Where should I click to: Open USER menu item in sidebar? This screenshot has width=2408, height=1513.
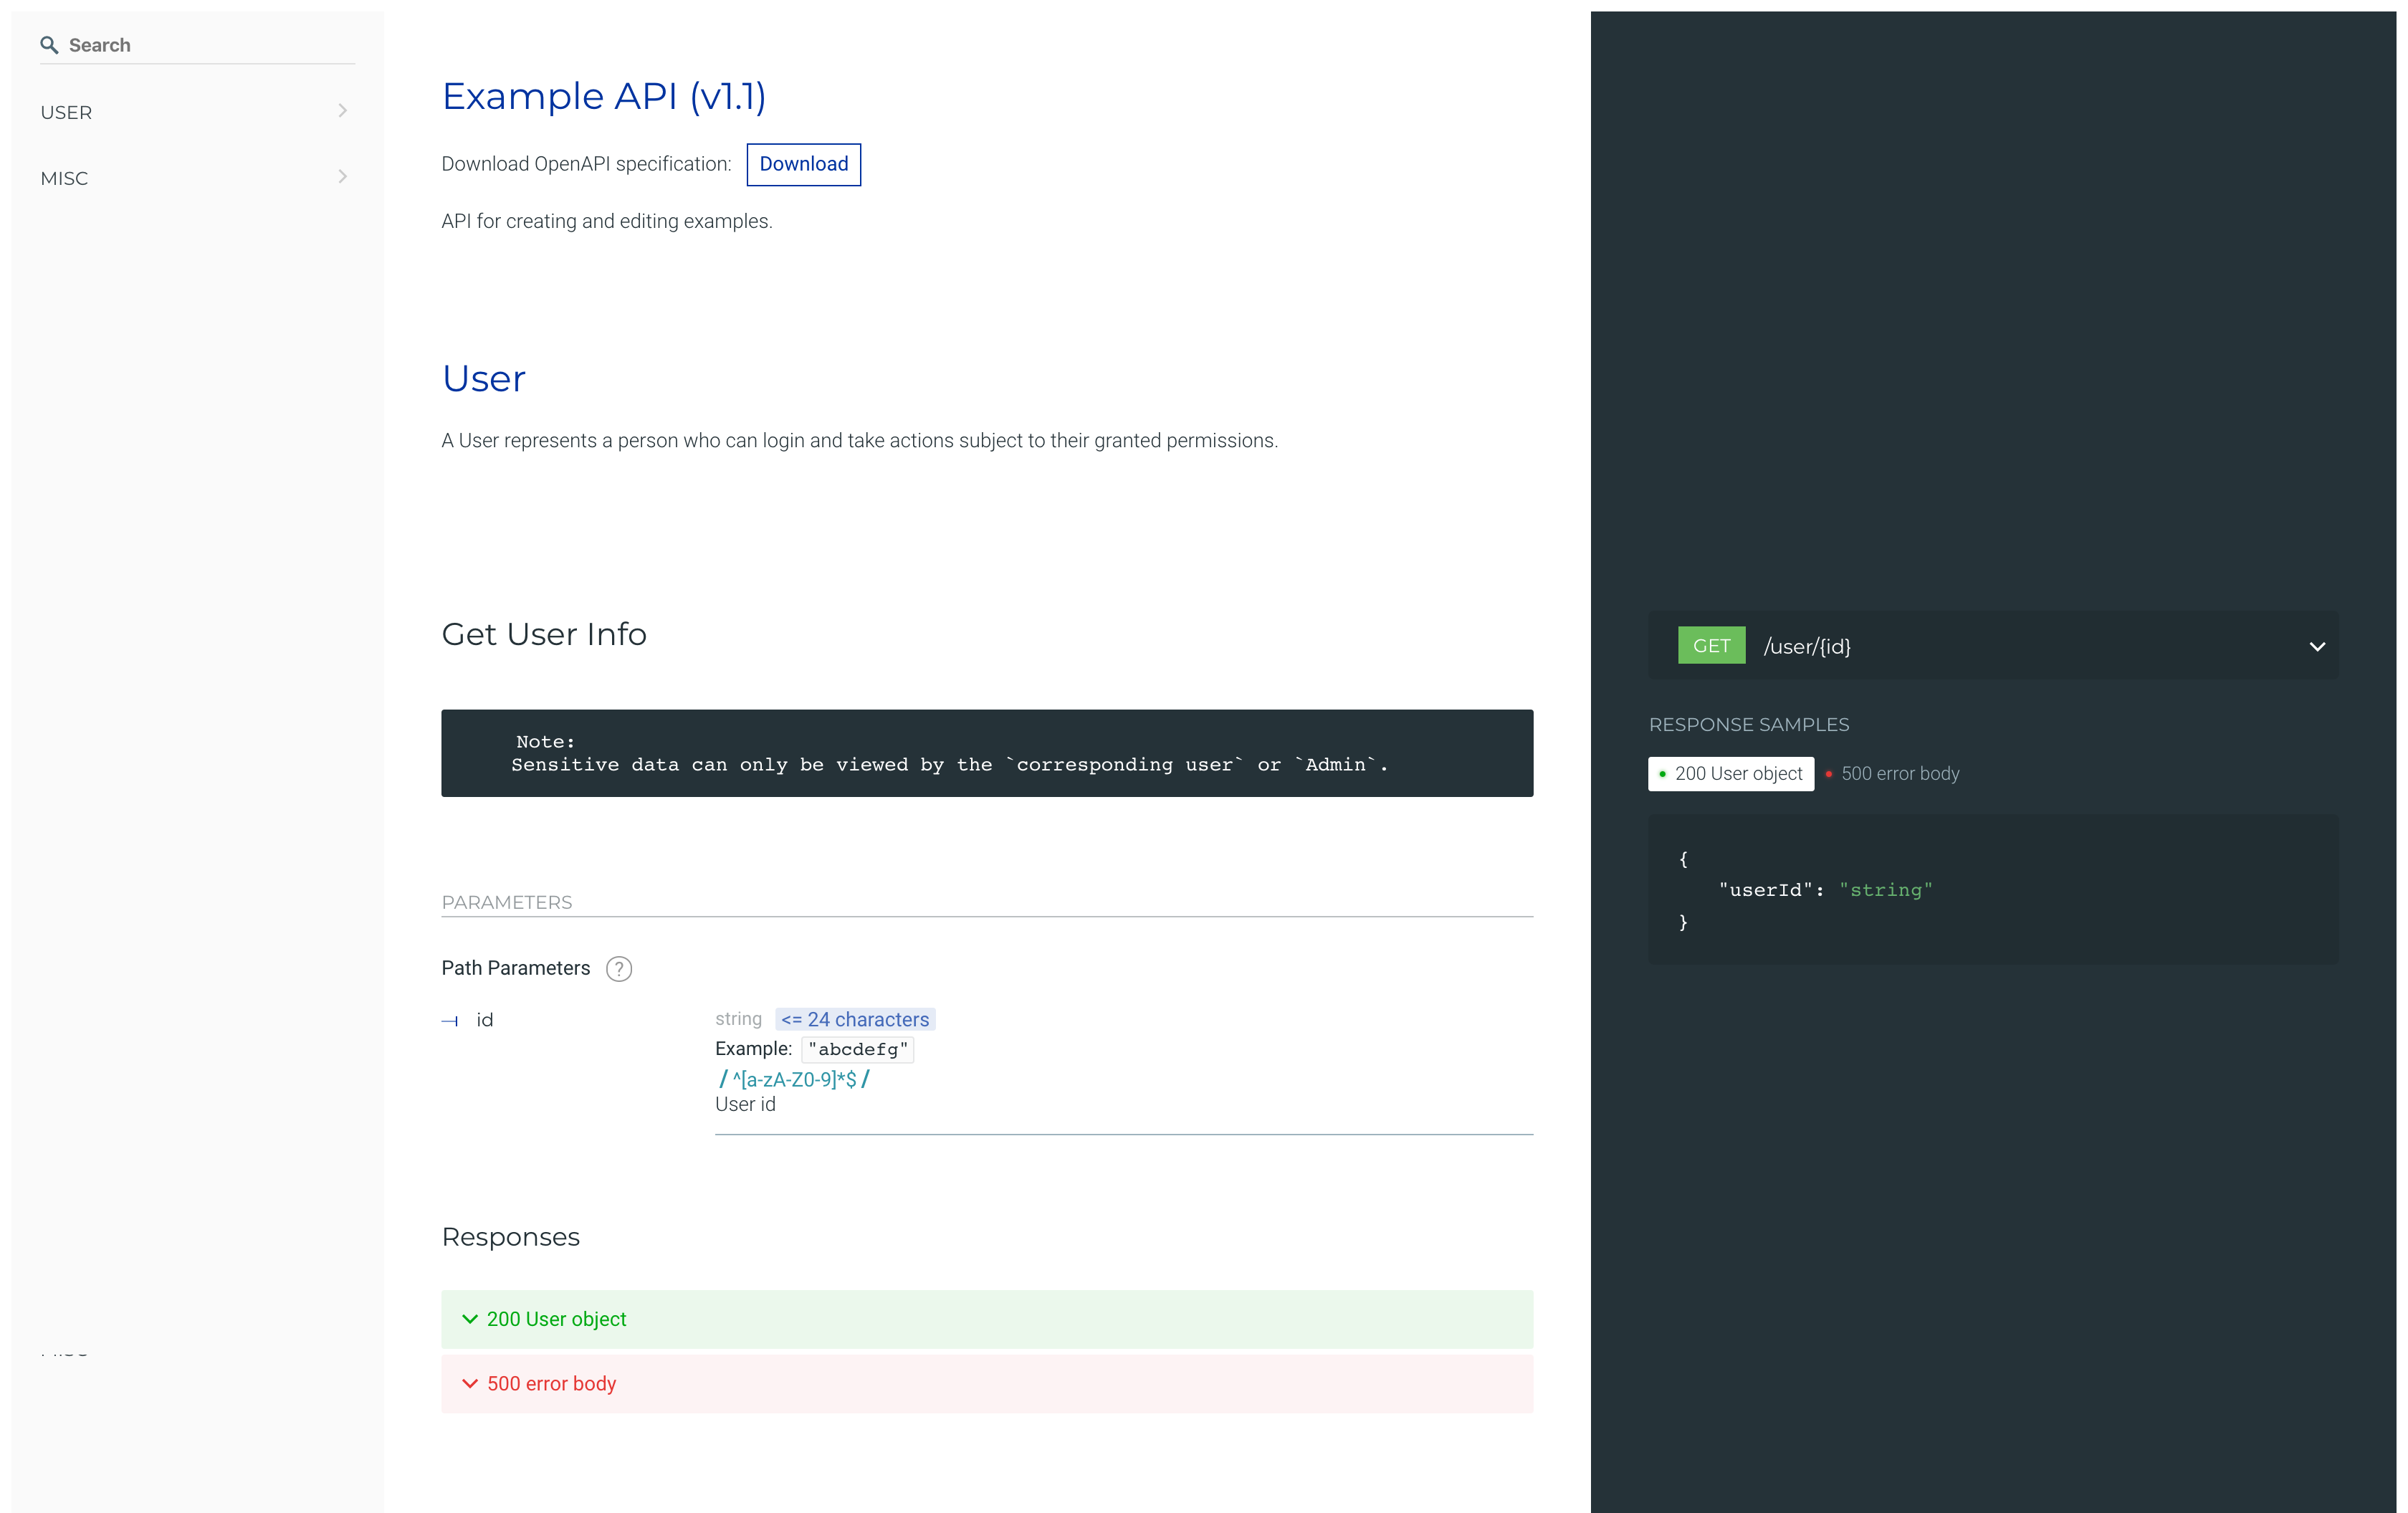67,113
